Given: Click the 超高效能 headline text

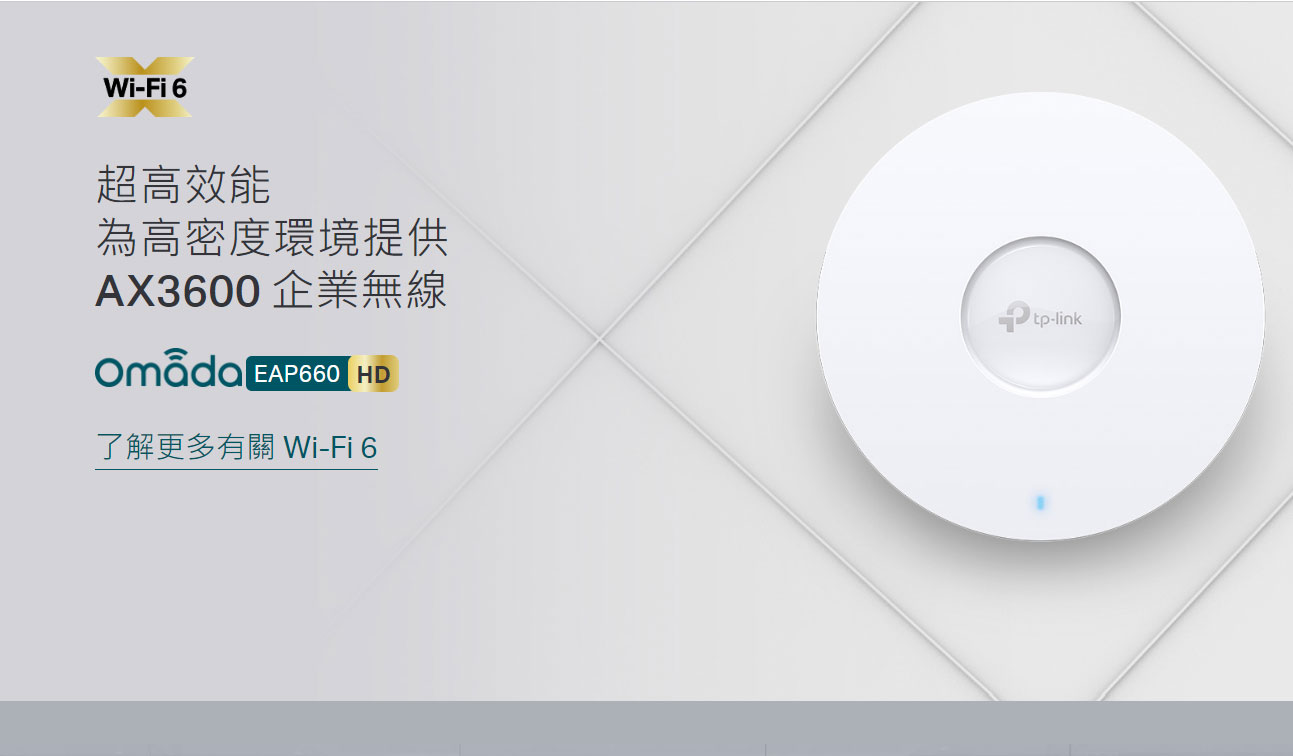Looking at the screenshot, I should click(183, 185).
